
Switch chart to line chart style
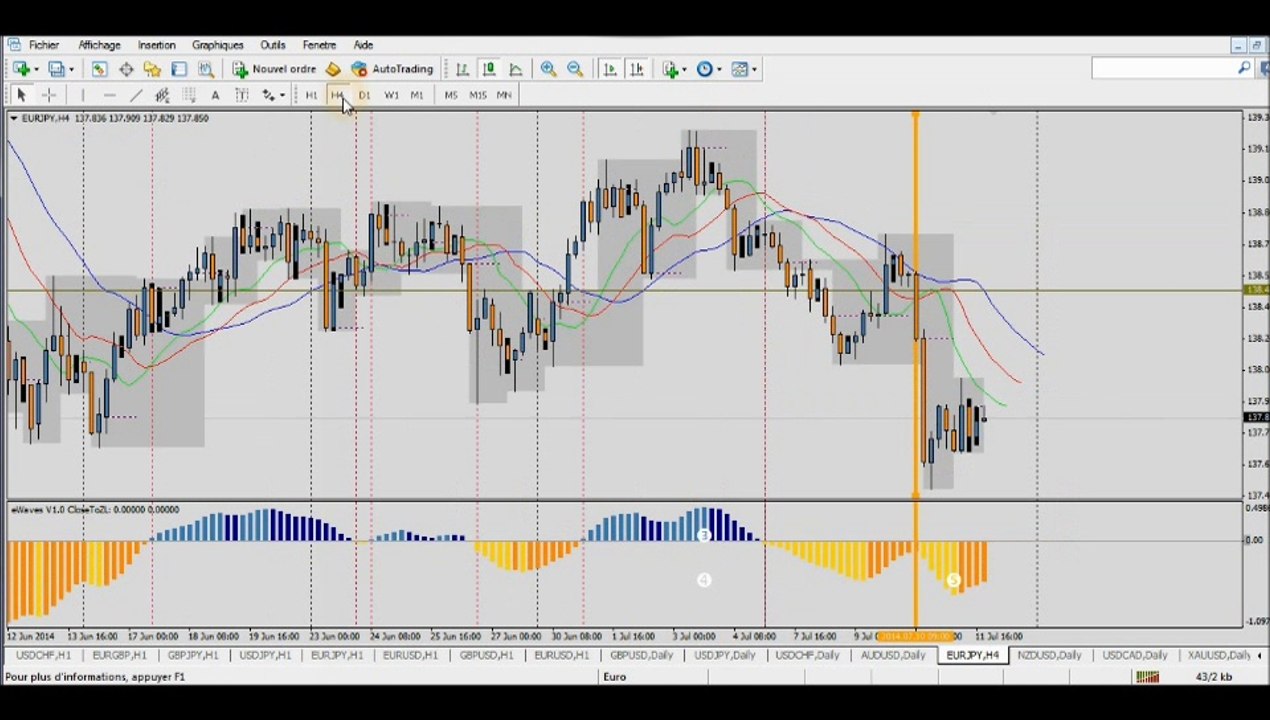[x=515, y=69]
